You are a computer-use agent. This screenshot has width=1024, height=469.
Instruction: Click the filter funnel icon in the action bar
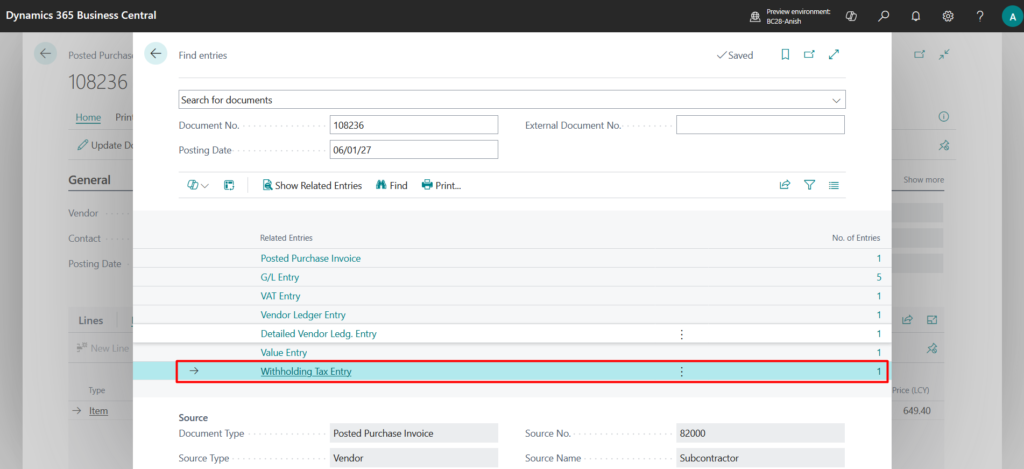809,185
